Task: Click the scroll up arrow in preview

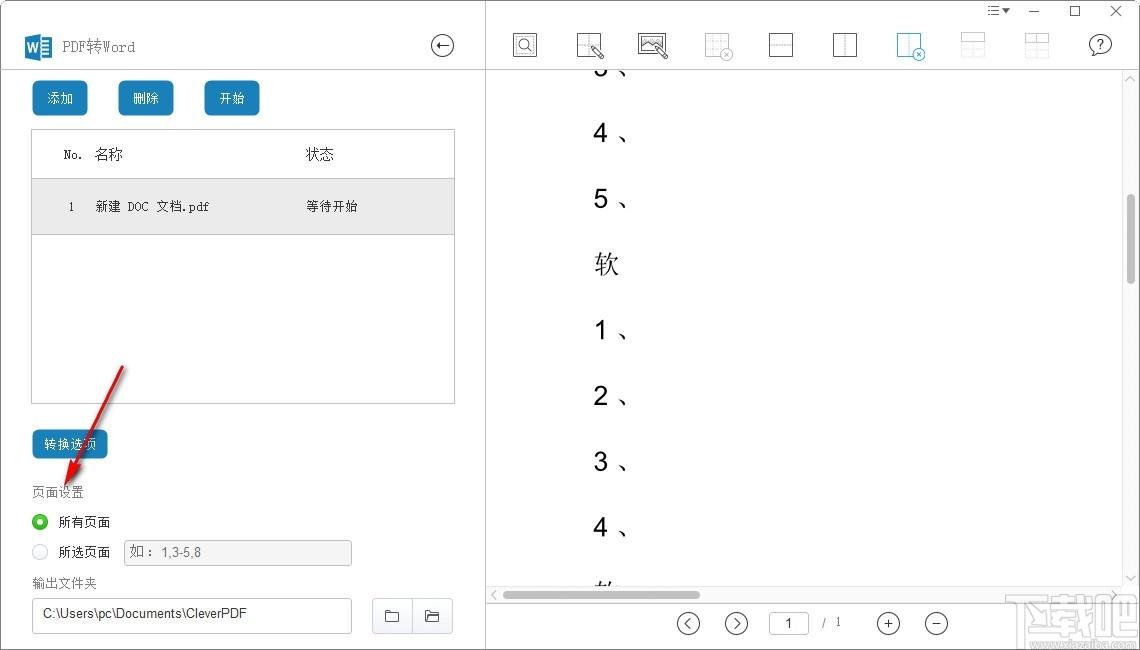Action: pos(1131,78)
